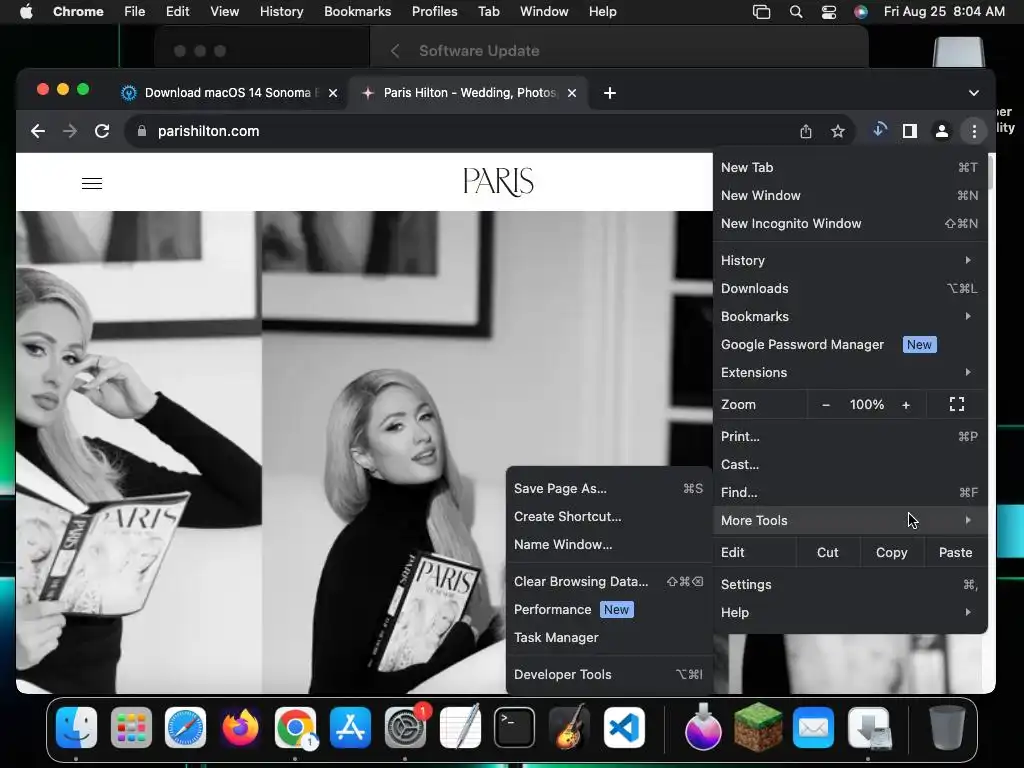This screenshot has height=768, width=1024.
Task: Expand the Extensions submenu
Action: point(848,373)
